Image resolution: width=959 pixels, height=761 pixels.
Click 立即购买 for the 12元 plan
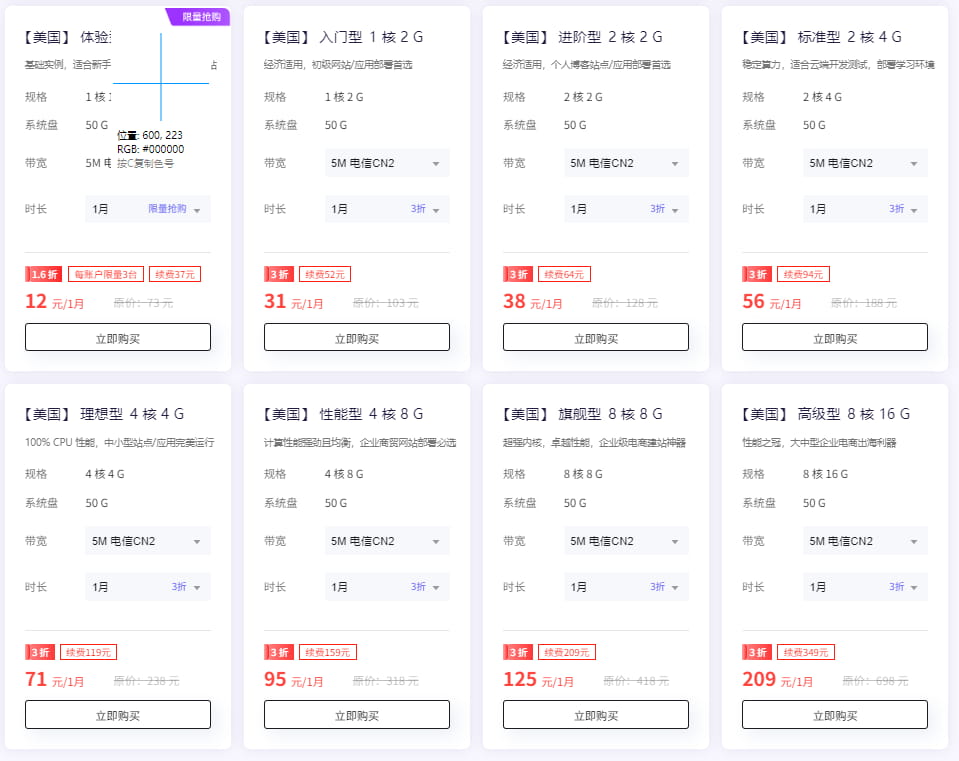click(118, 338)
